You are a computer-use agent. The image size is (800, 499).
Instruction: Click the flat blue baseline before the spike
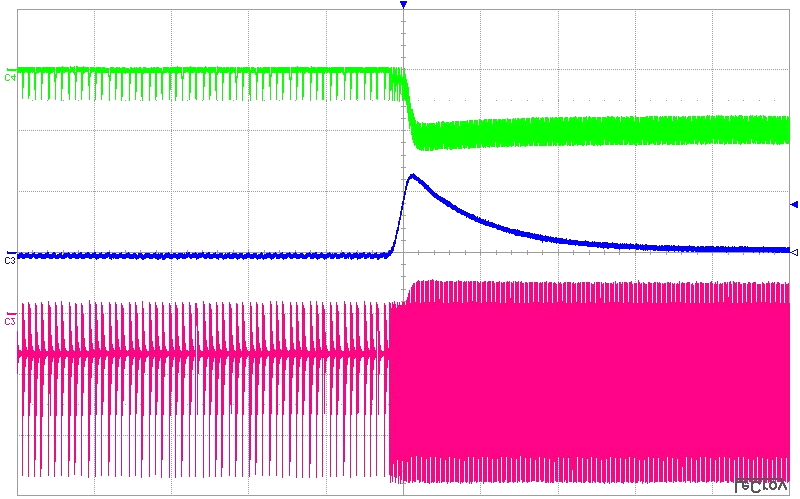pos(200,256)
